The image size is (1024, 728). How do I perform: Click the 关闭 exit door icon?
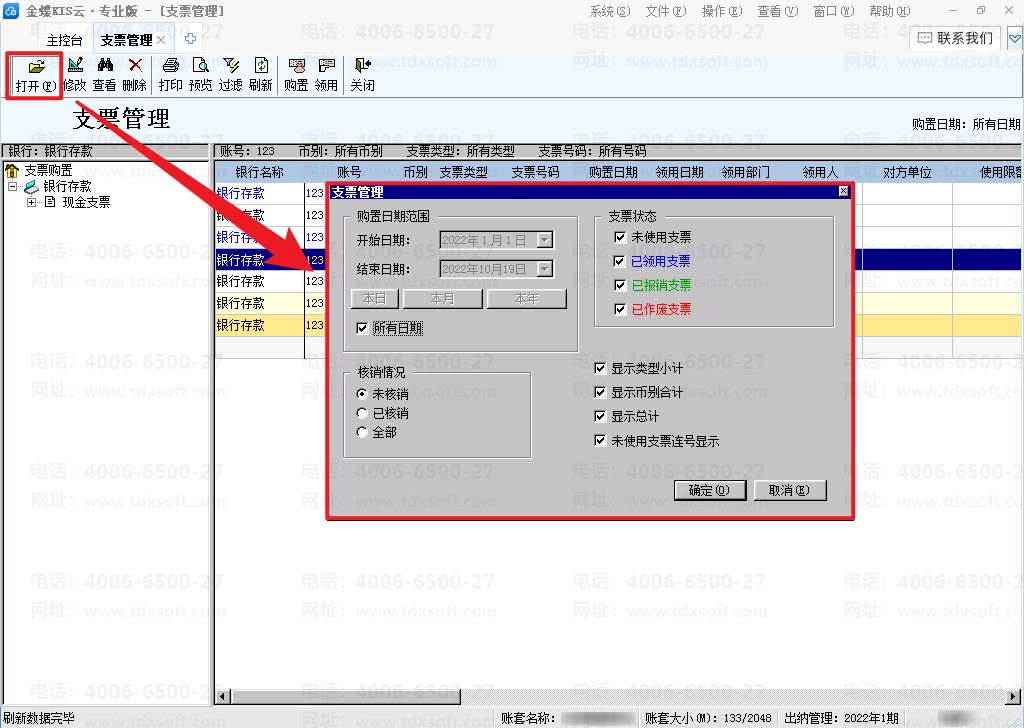pyautogui.click(x=362, y=65)
